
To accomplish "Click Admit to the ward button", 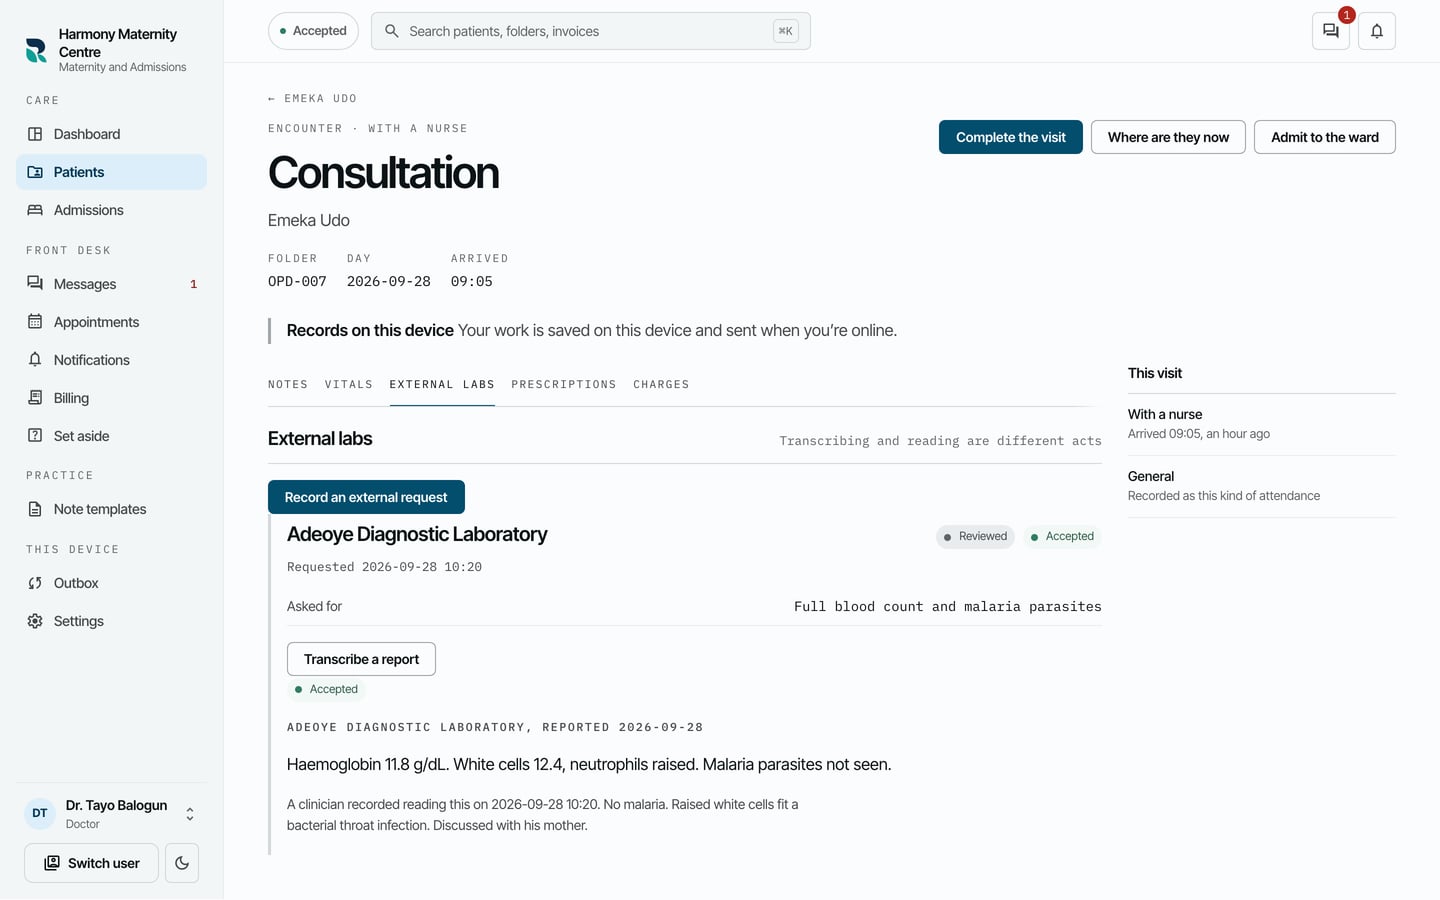I will point(1325,137).
